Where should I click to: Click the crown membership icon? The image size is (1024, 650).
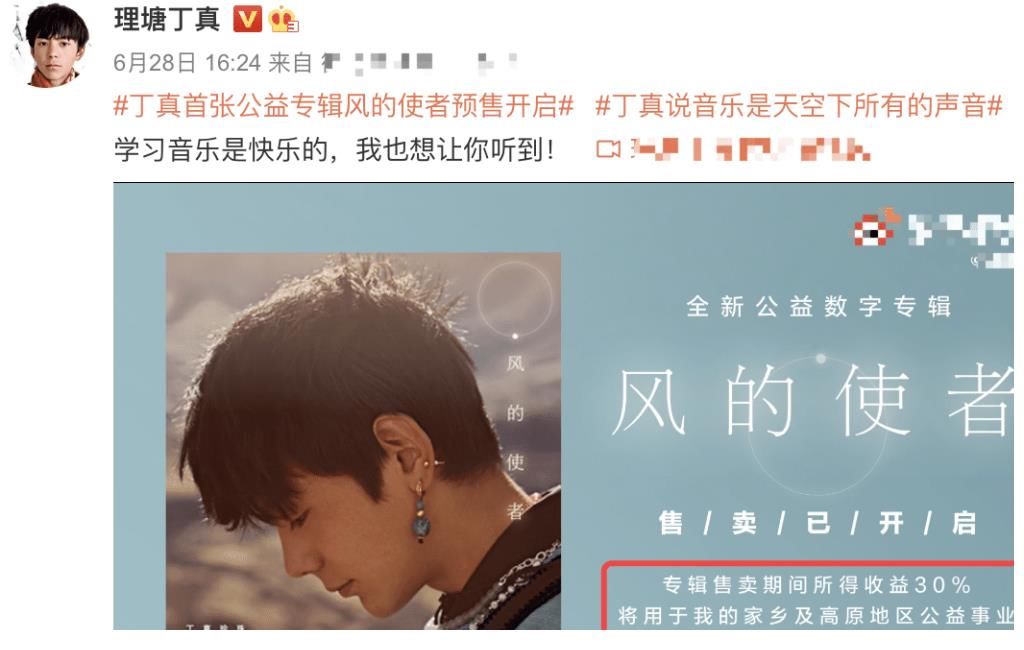(283, 20)
